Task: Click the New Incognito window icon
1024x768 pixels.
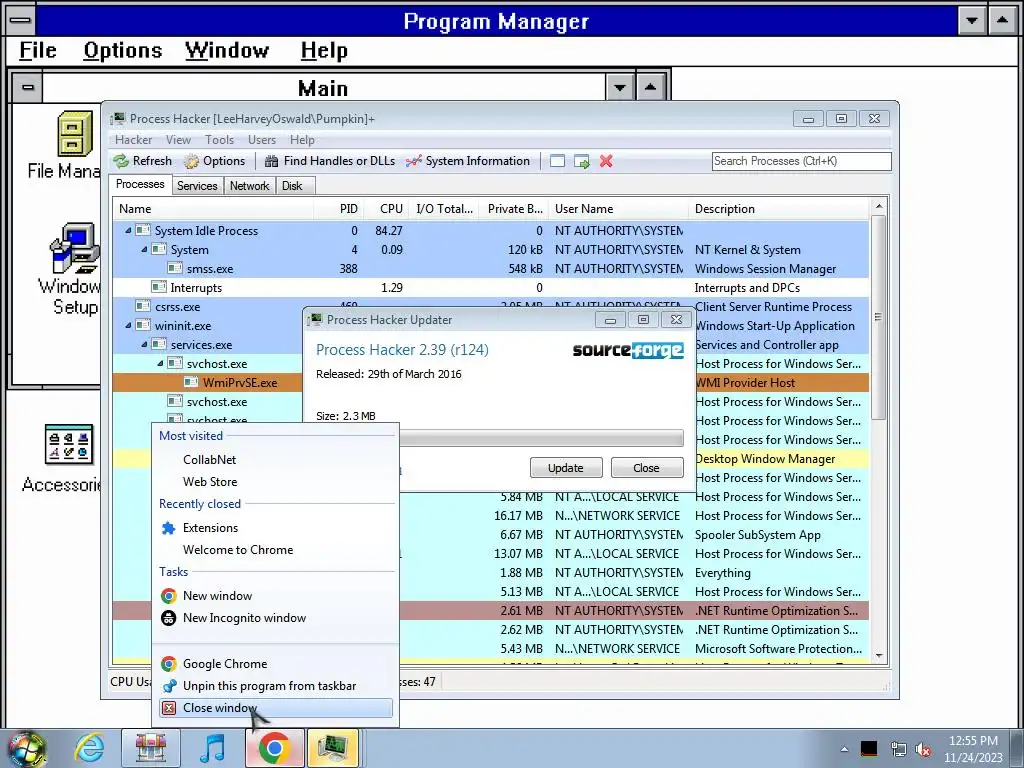Action: pos(168,618)
